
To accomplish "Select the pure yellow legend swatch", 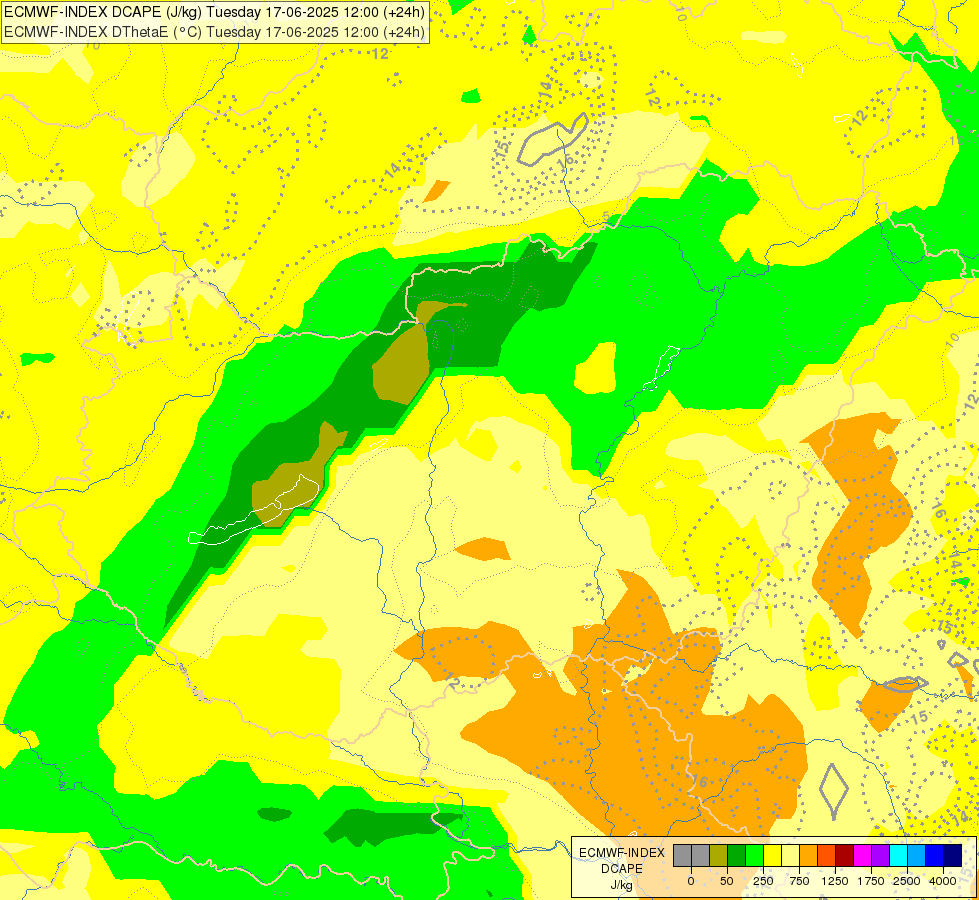I will (x=772, y=856).
